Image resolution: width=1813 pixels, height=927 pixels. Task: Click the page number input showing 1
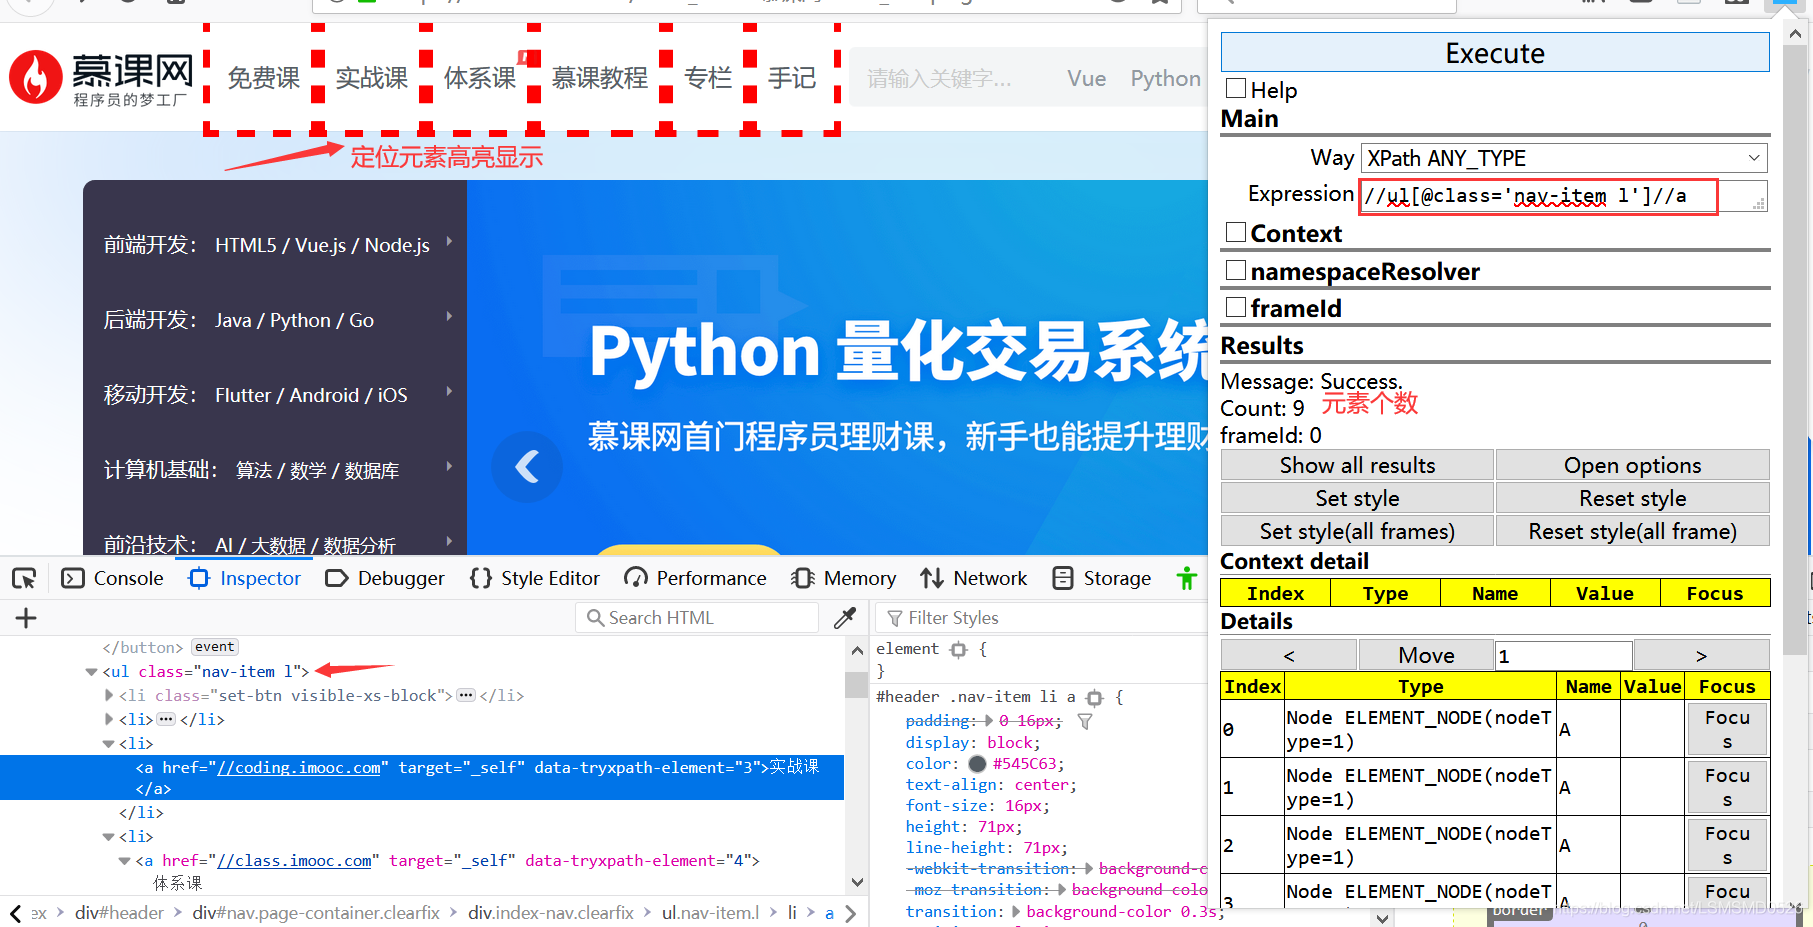coord(1564,656)
